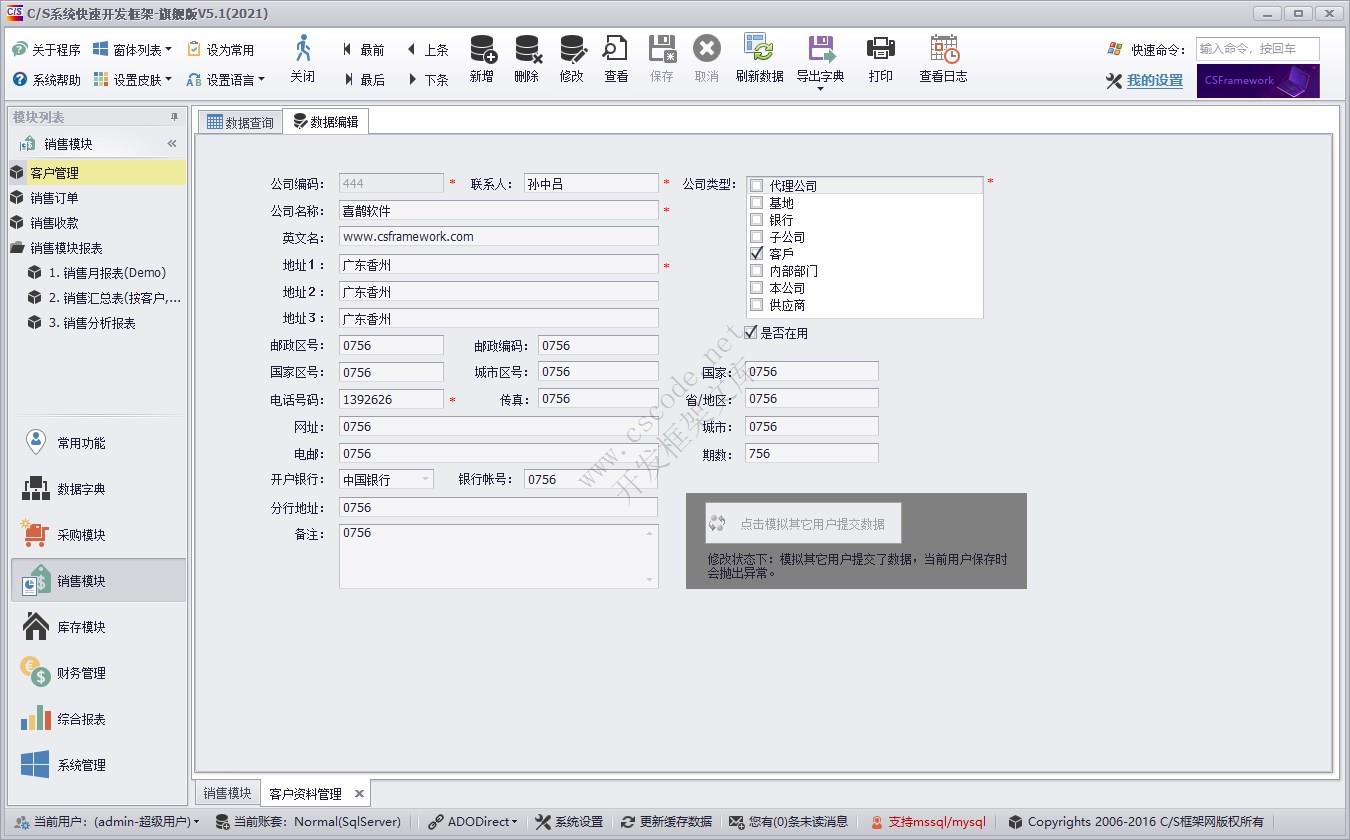Click the 删除 (Delete) toolbar icon
This screenshot has height=840, width=1350.
[x=526, y=60]
